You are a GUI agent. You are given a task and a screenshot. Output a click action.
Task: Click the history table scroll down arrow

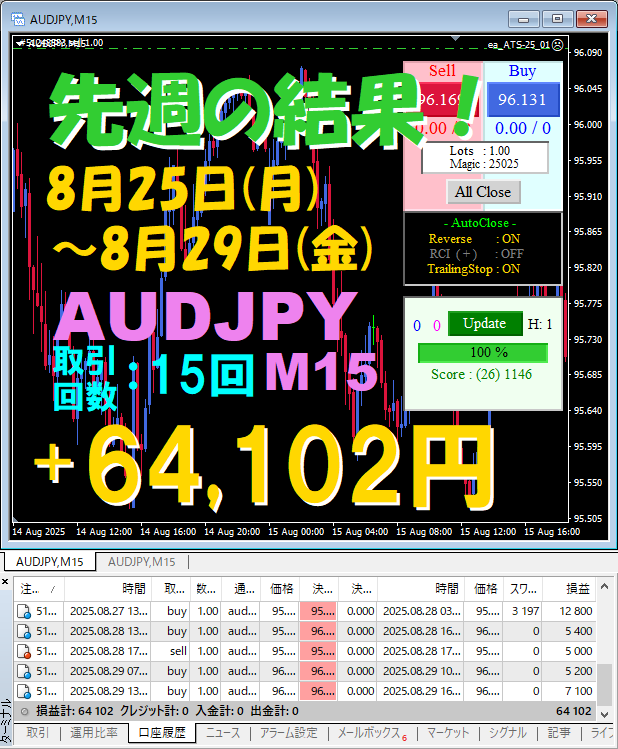[x=604, y=714]
